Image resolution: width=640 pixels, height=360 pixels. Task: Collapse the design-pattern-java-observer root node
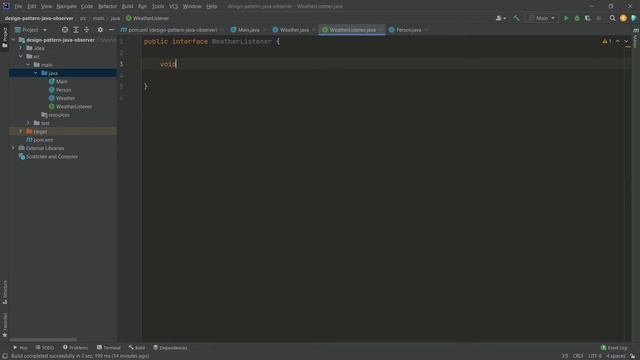click(13, 40)
